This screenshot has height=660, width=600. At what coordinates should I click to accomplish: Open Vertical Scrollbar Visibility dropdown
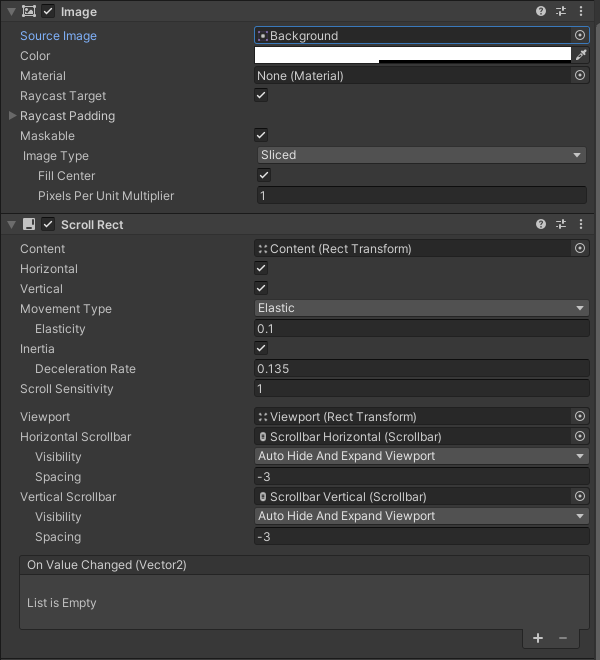tap(421, 516)
